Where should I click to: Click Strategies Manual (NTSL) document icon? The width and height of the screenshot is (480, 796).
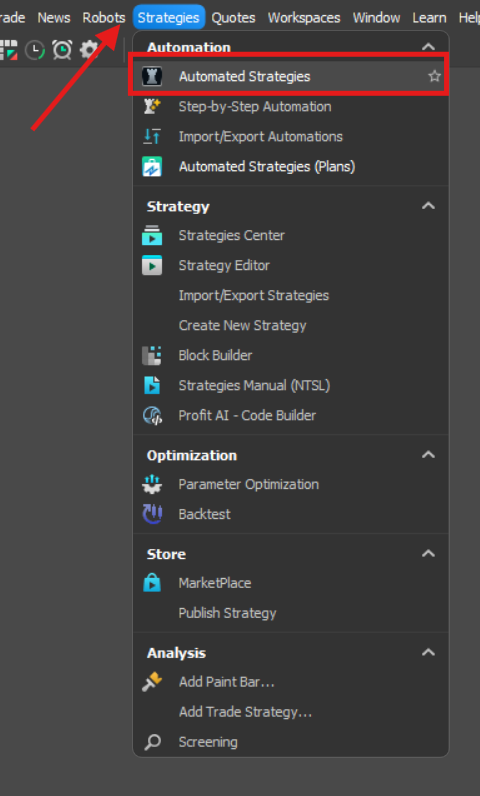(x=152, y=385)
